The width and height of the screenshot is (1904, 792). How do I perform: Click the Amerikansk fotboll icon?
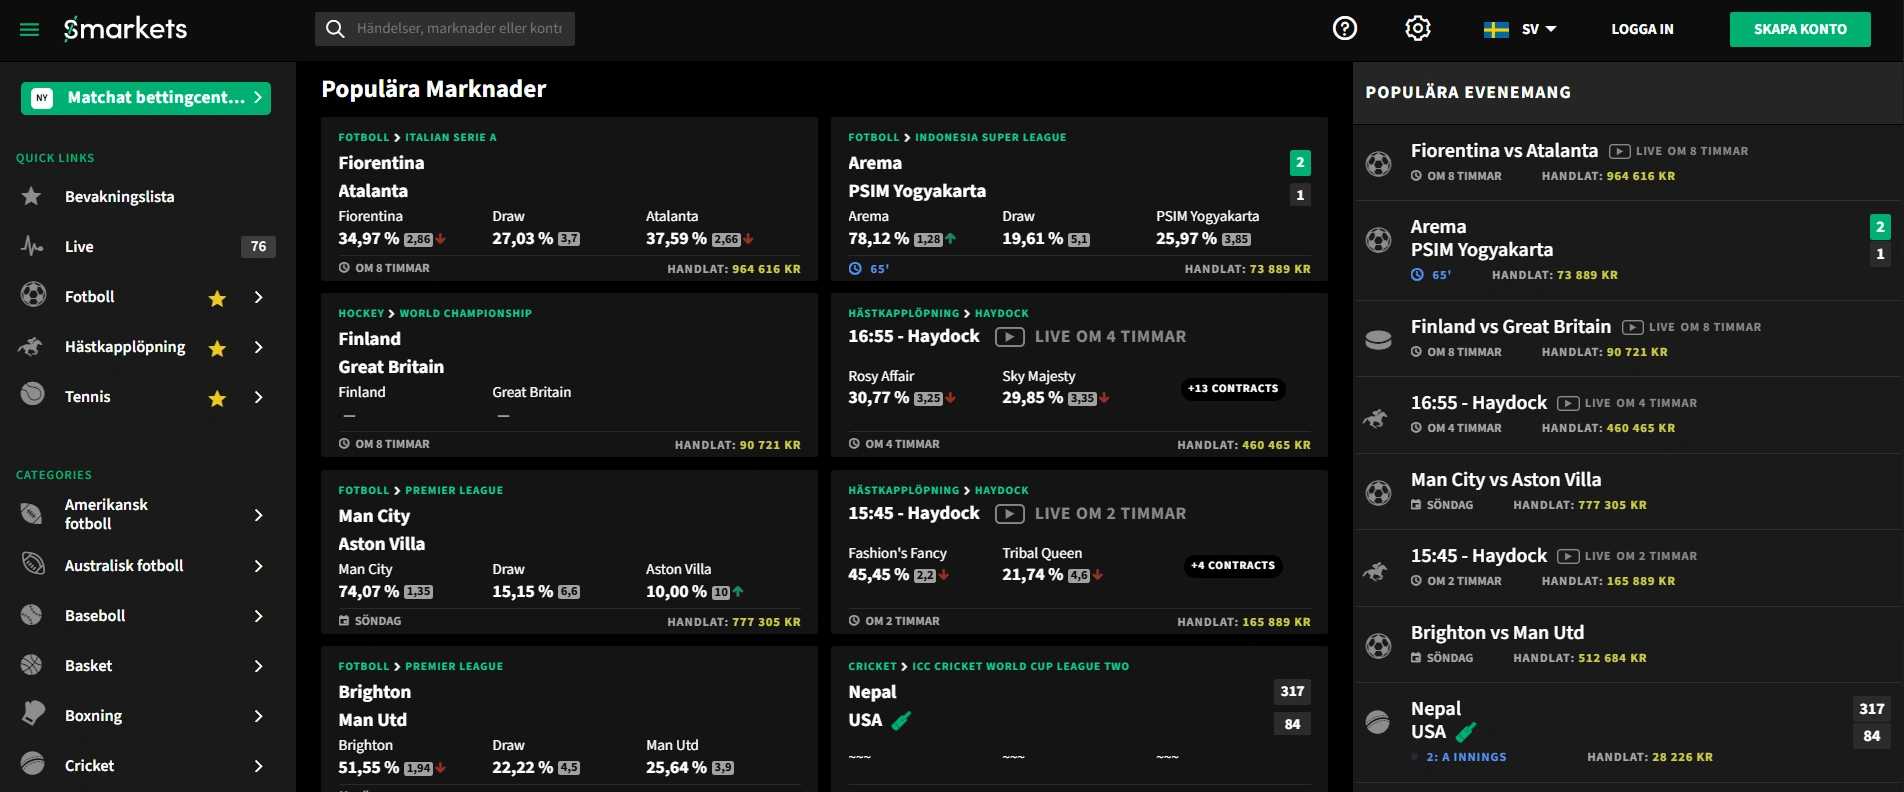click(32, 514)
